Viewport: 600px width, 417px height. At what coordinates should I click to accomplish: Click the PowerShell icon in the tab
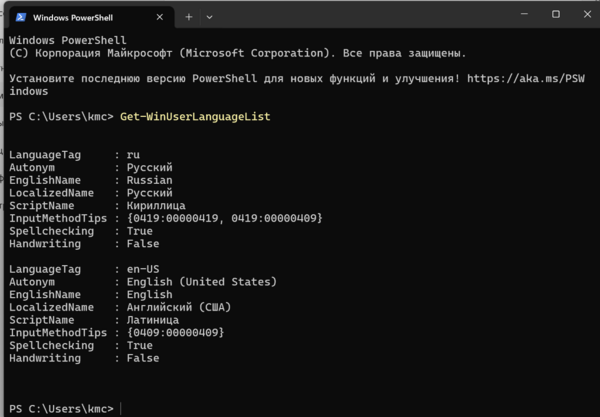click(21, 17)
